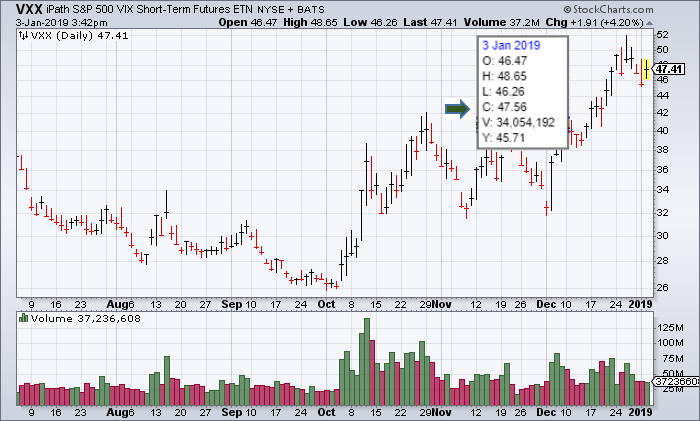700x421 pixels.
Task: Click the yellow highlighted latest price bar
Action: [647, 69]
